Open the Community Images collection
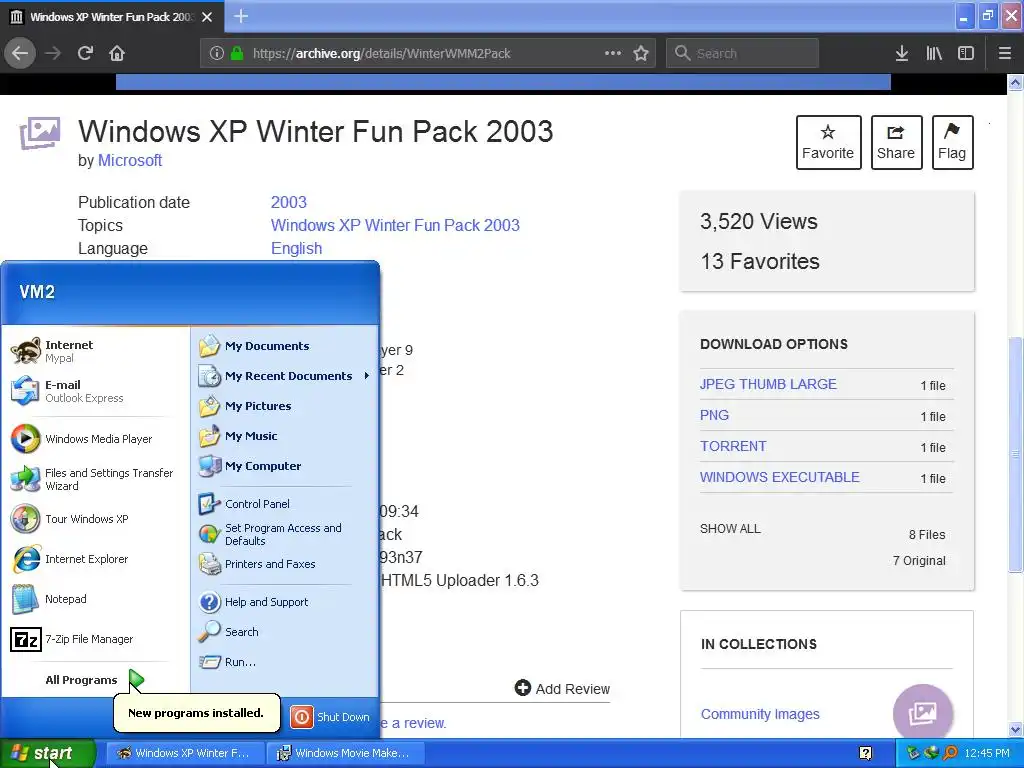 pos(760,714)
